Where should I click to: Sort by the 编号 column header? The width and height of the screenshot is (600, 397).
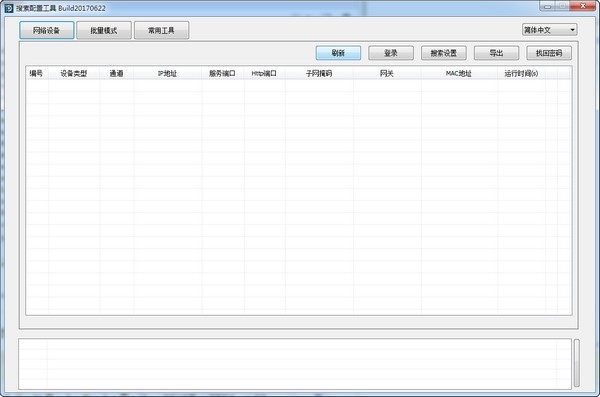tap(37, 74)
